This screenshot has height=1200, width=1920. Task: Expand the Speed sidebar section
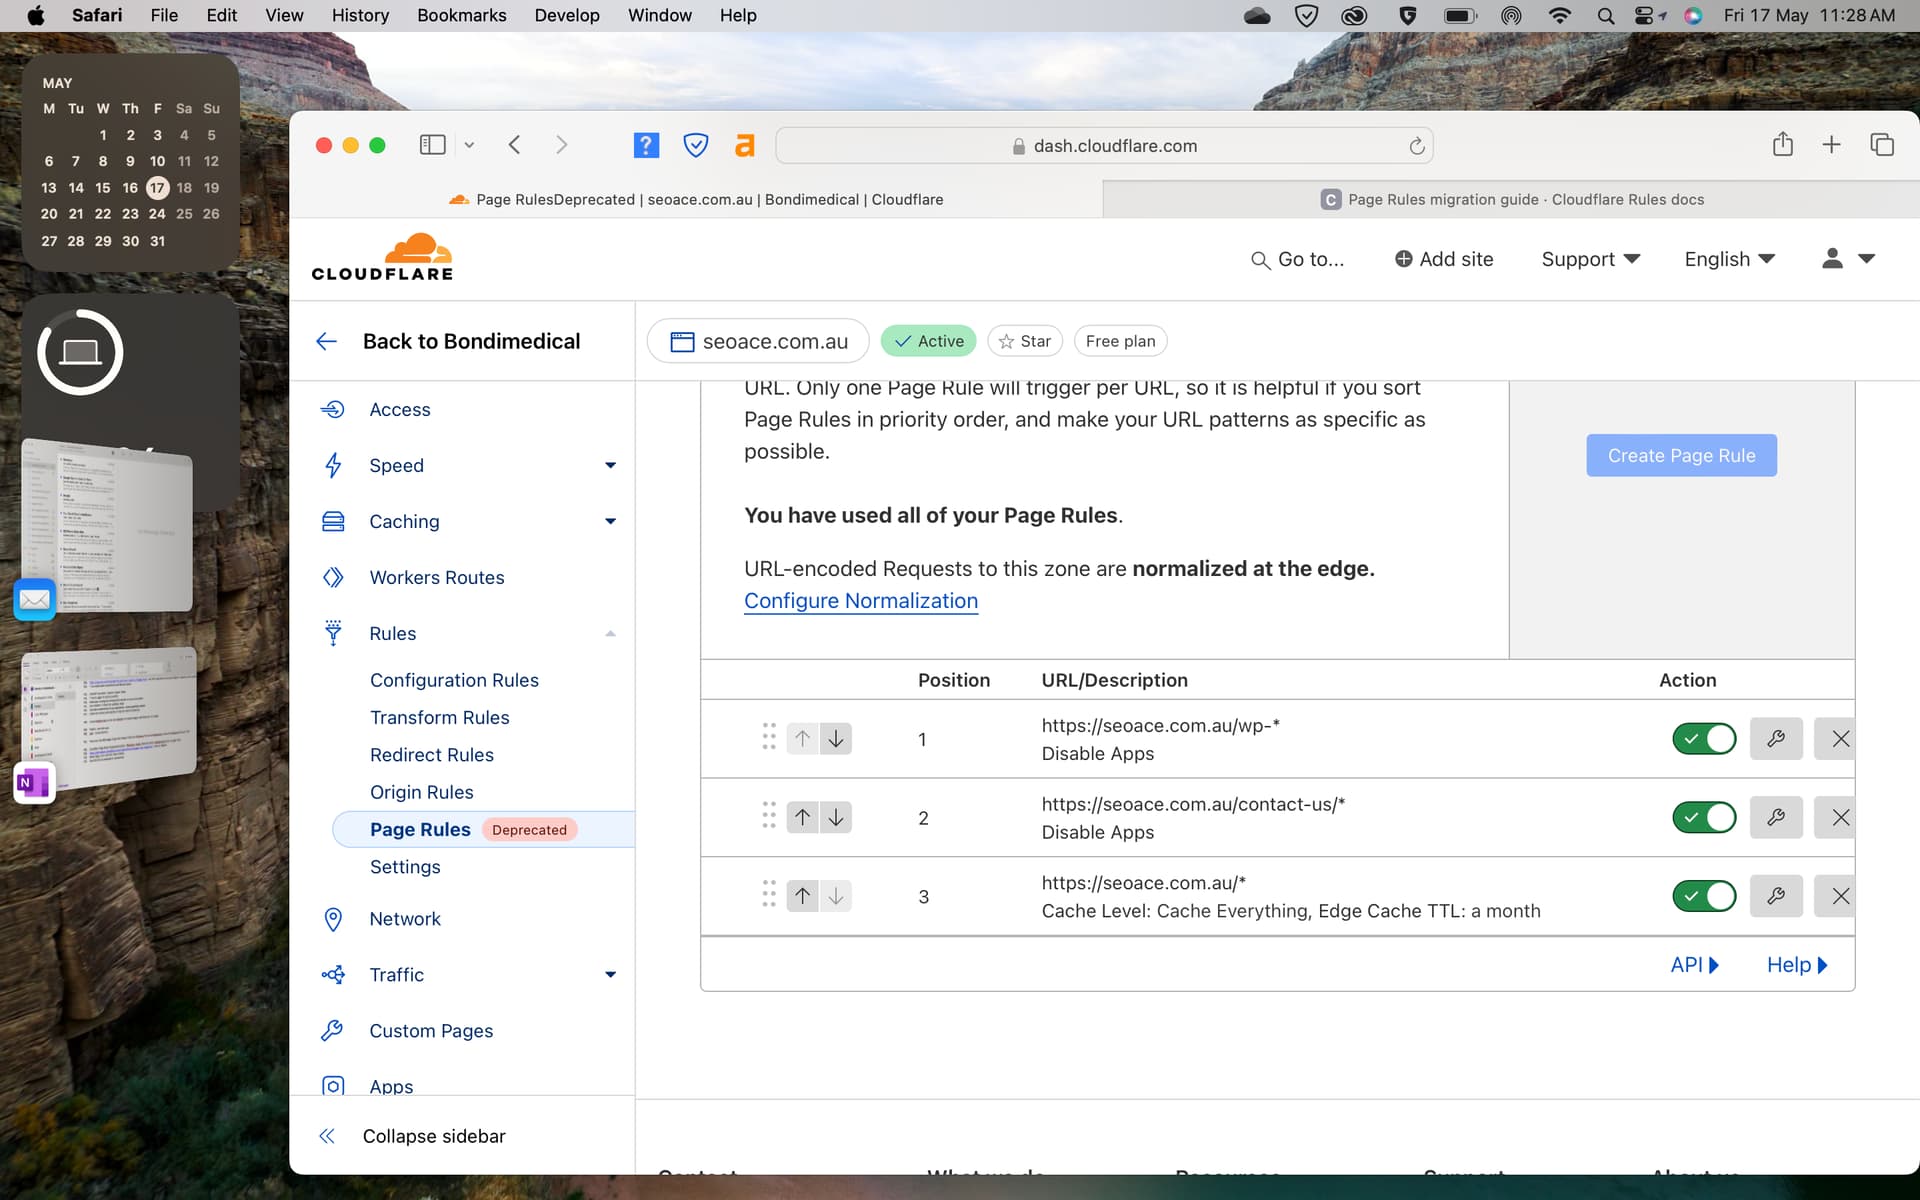point(610,465)
